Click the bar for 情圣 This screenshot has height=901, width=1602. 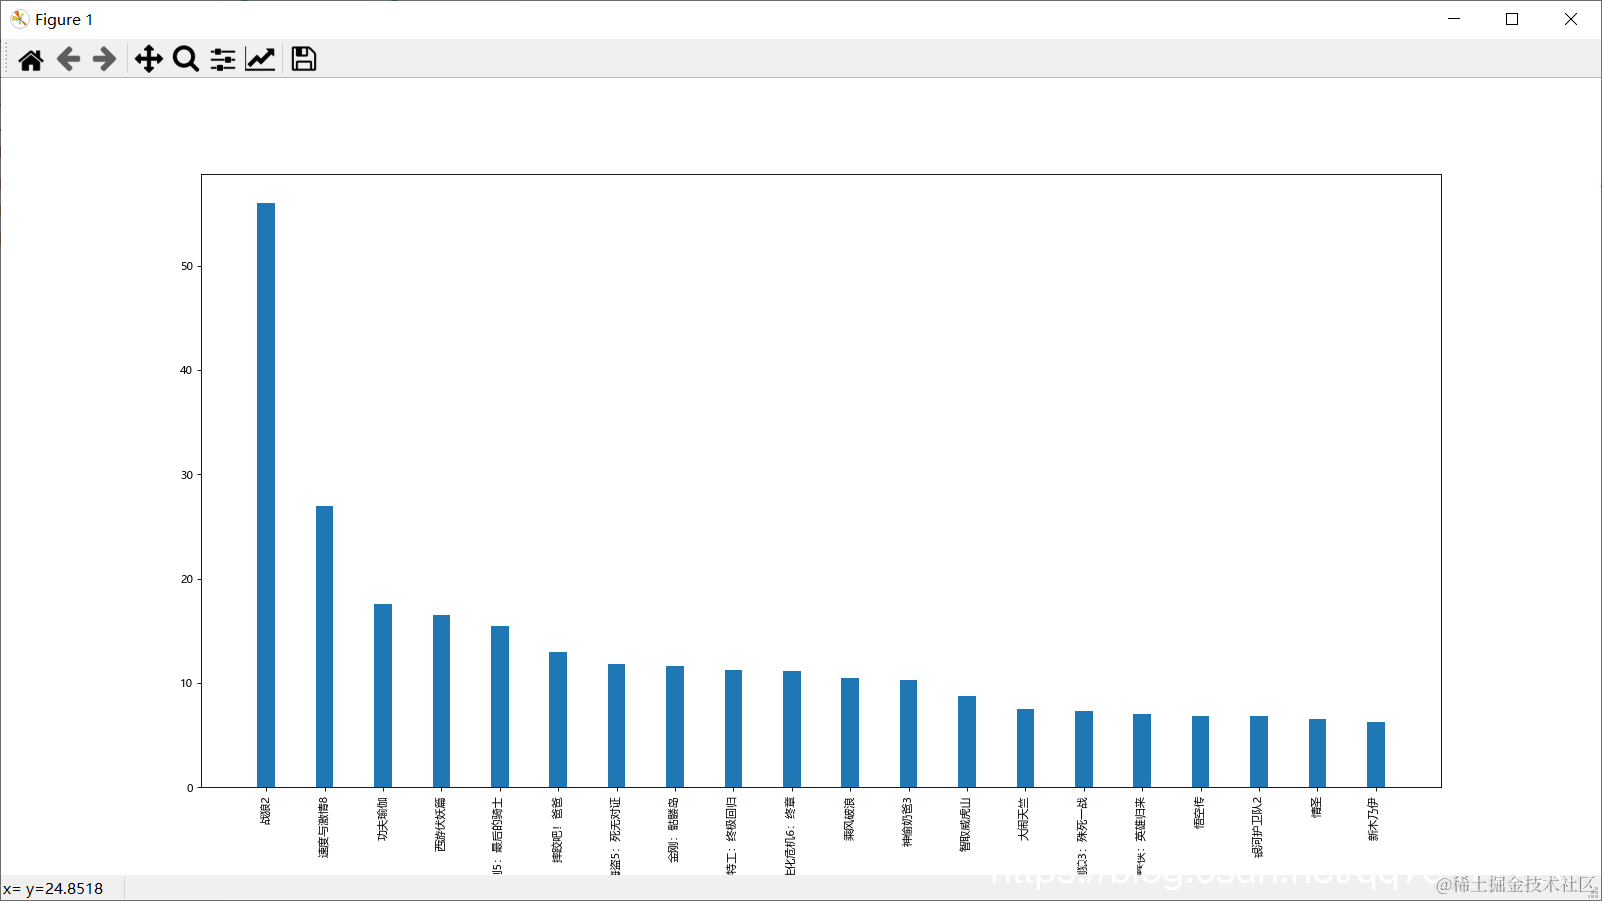coord(1317,753)
